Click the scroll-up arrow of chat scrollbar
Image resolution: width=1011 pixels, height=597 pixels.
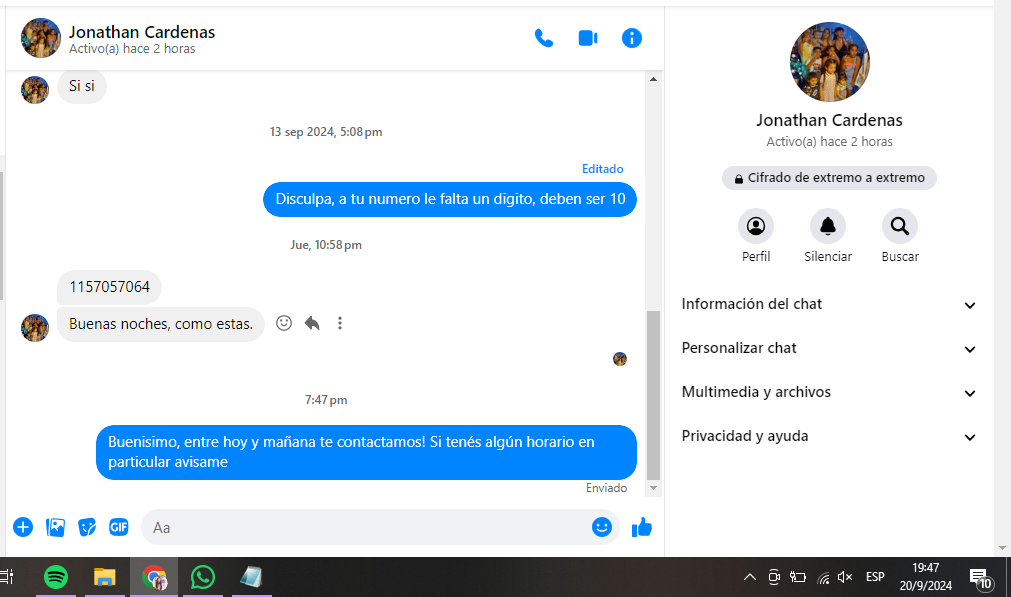[653, 79]
